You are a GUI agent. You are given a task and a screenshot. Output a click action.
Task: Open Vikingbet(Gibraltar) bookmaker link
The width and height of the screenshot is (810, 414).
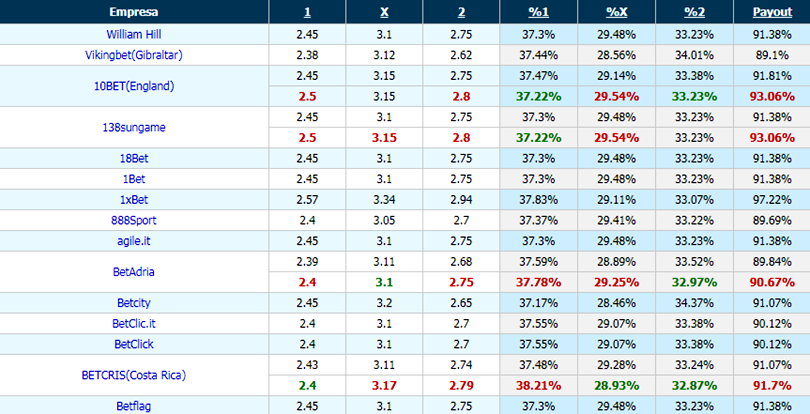(x=134, y=55)
